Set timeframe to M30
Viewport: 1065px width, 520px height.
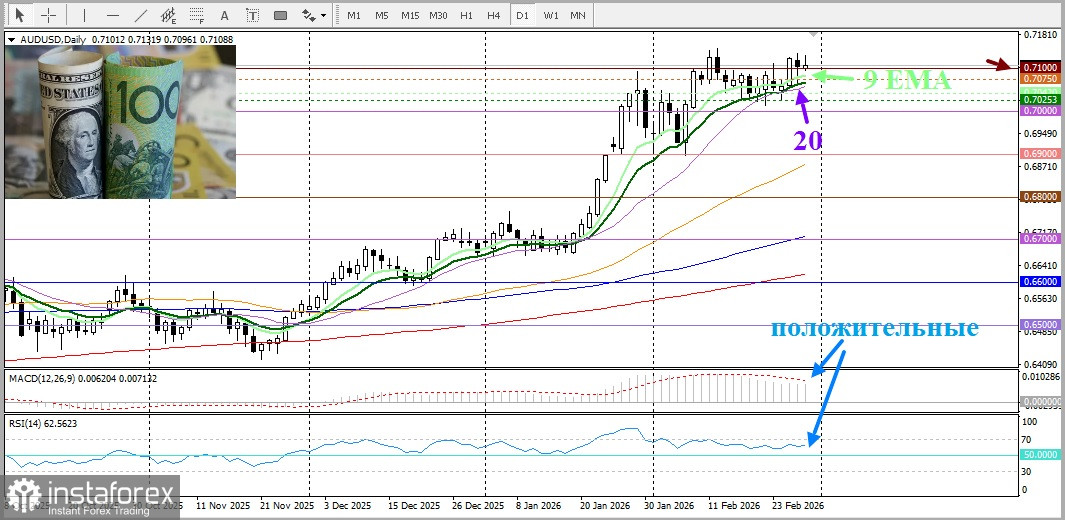(x=438, y=15)
